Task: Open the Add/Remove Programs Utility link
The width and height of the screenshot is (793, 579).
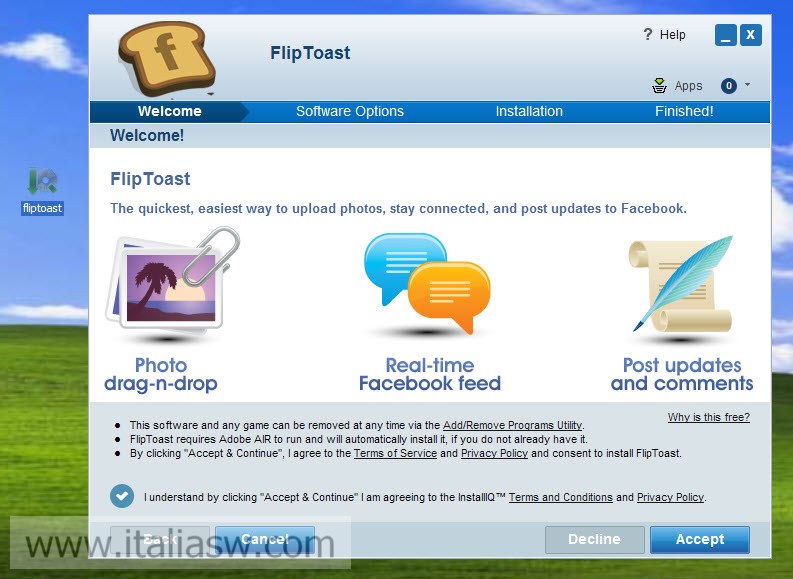Action: point(512,425)
